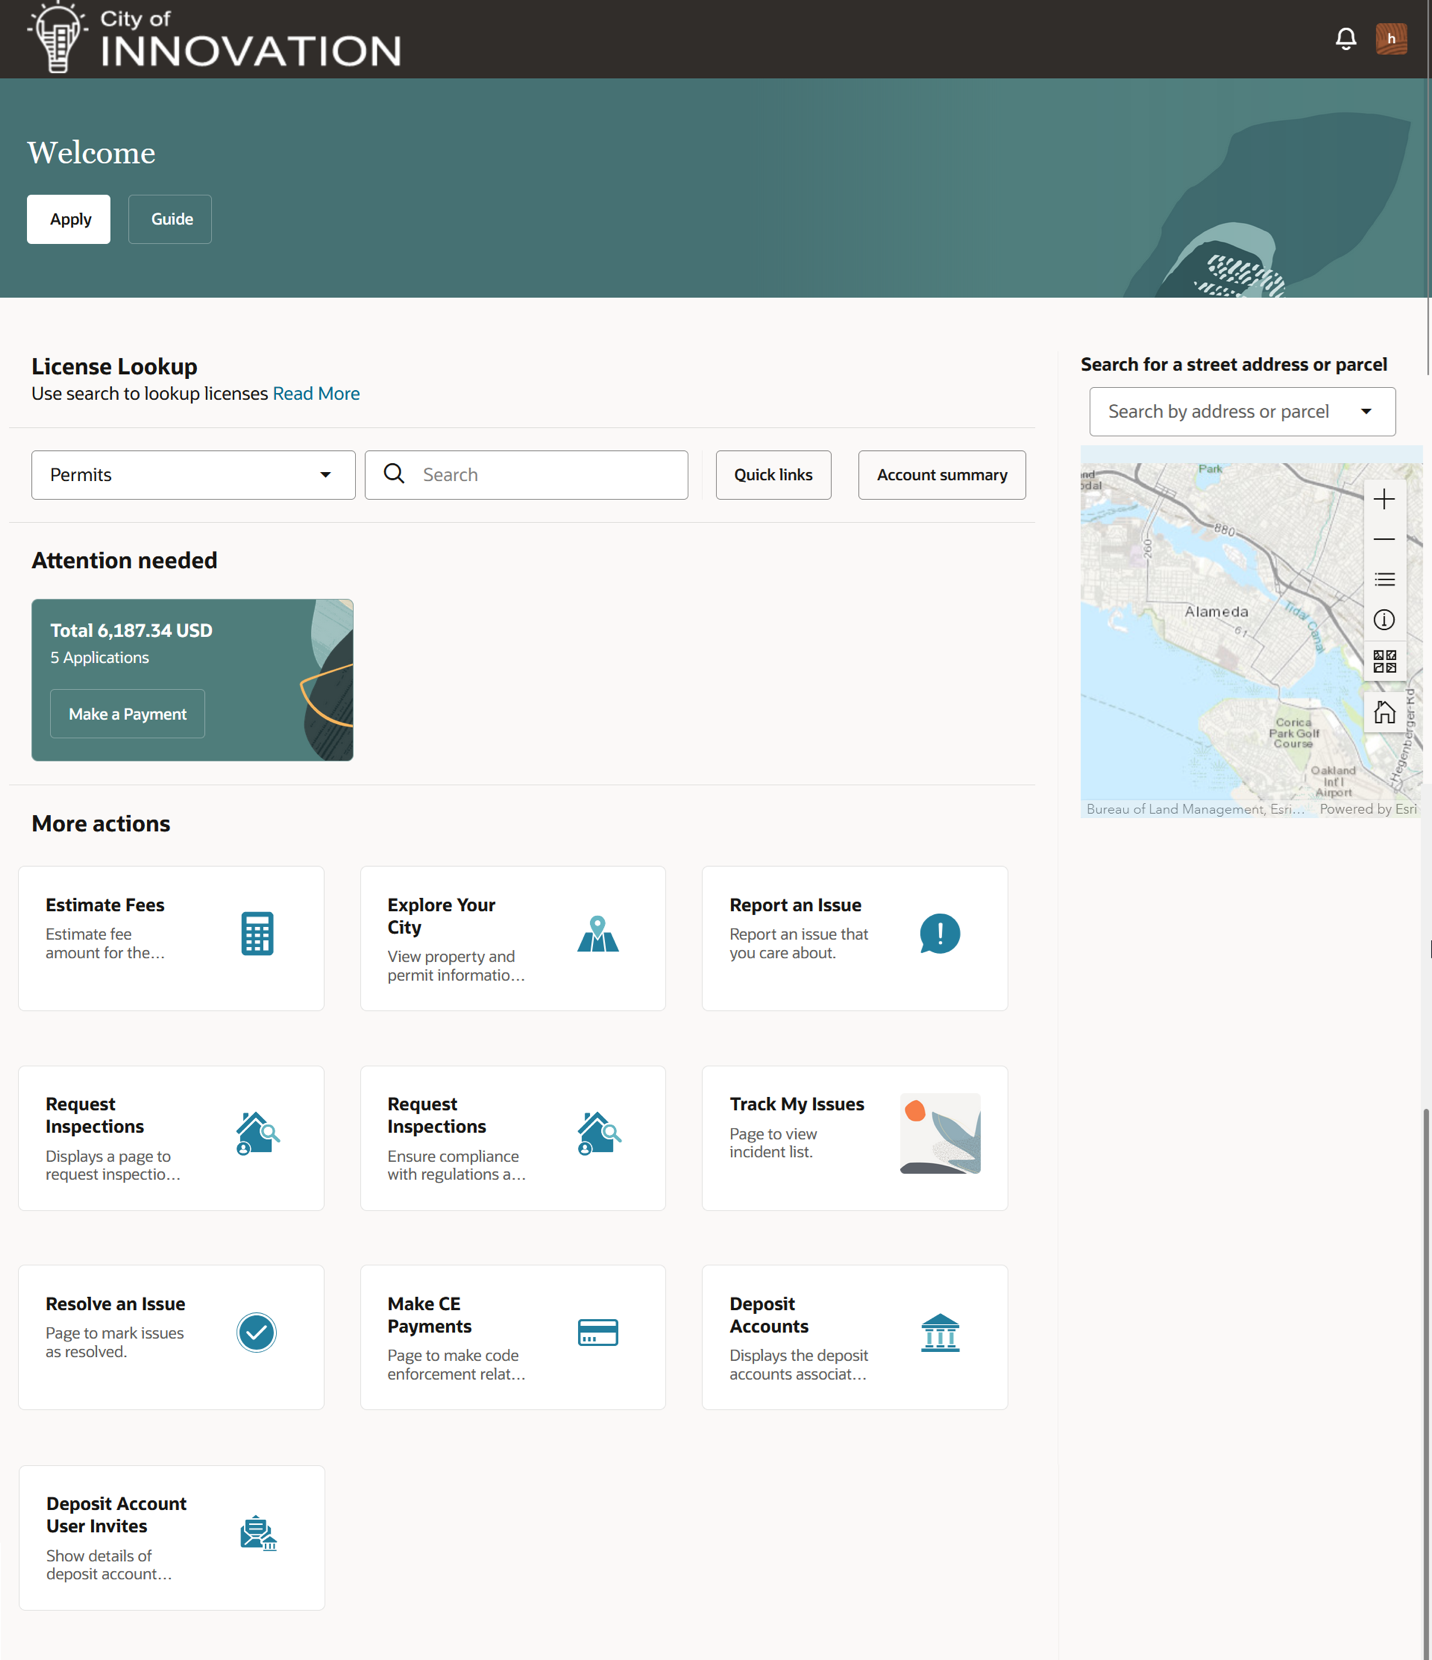This screenshot has width=1432, height=1660.
Task: Open the Account summary
Action: pyautogui.click(x=941, y=475)
